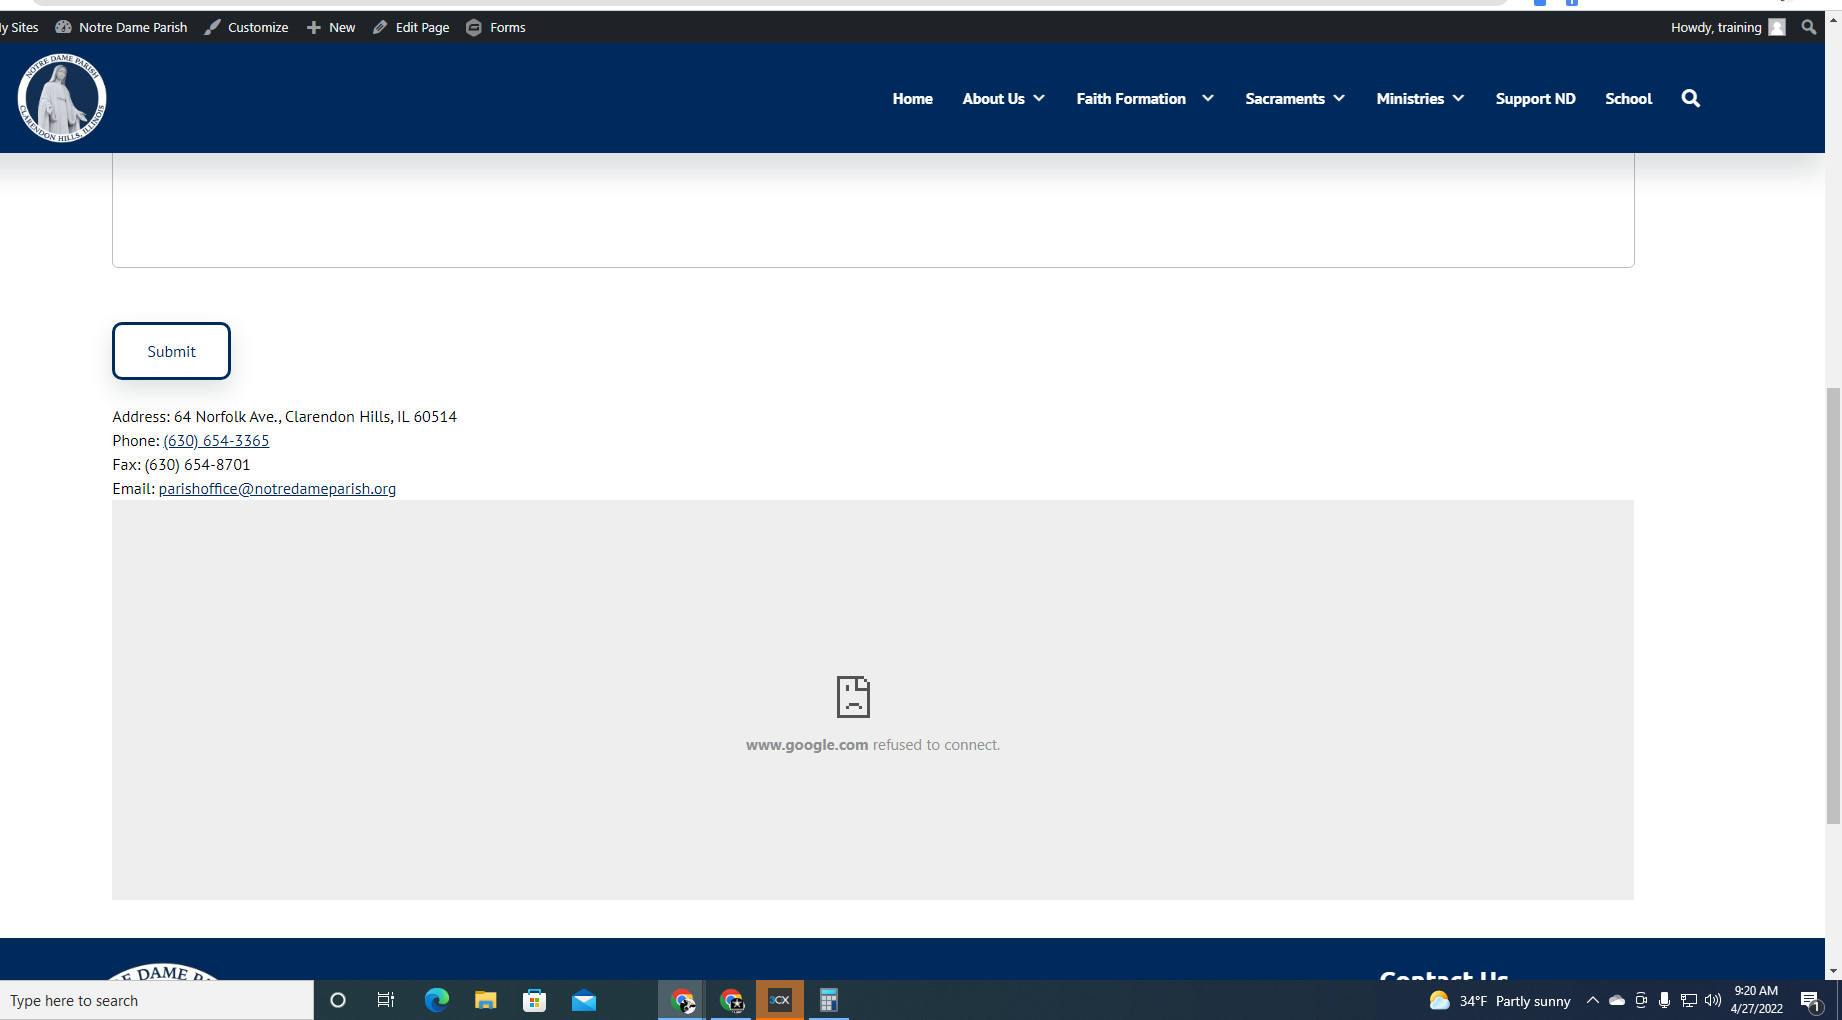
Task: Go to the Home page
Action: (912, 98)
